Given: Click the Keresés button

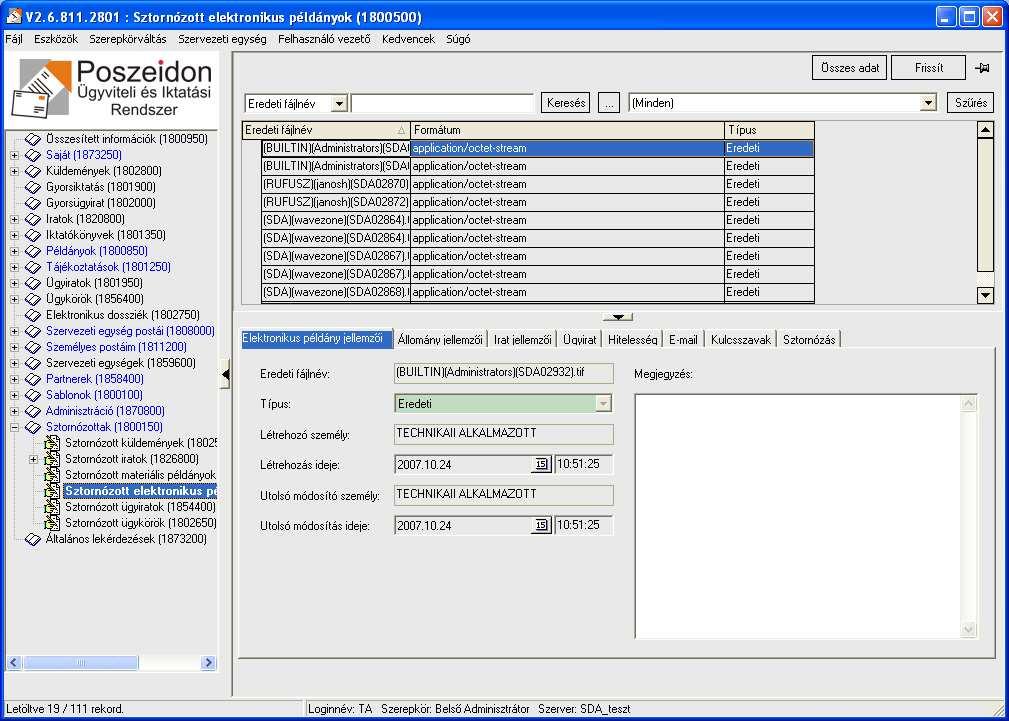Looking at the screenshot, I should click(x=566, y=102).
